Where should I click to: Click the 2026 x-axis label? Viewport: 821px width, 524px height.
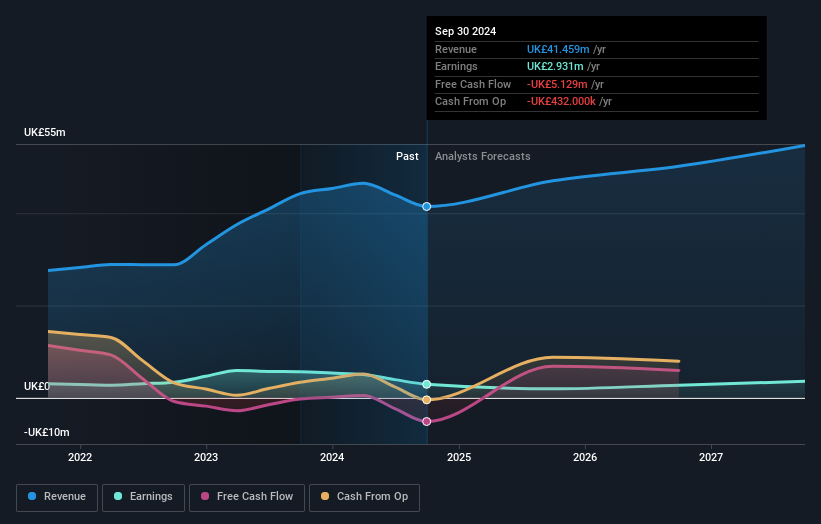coord(585,458)
